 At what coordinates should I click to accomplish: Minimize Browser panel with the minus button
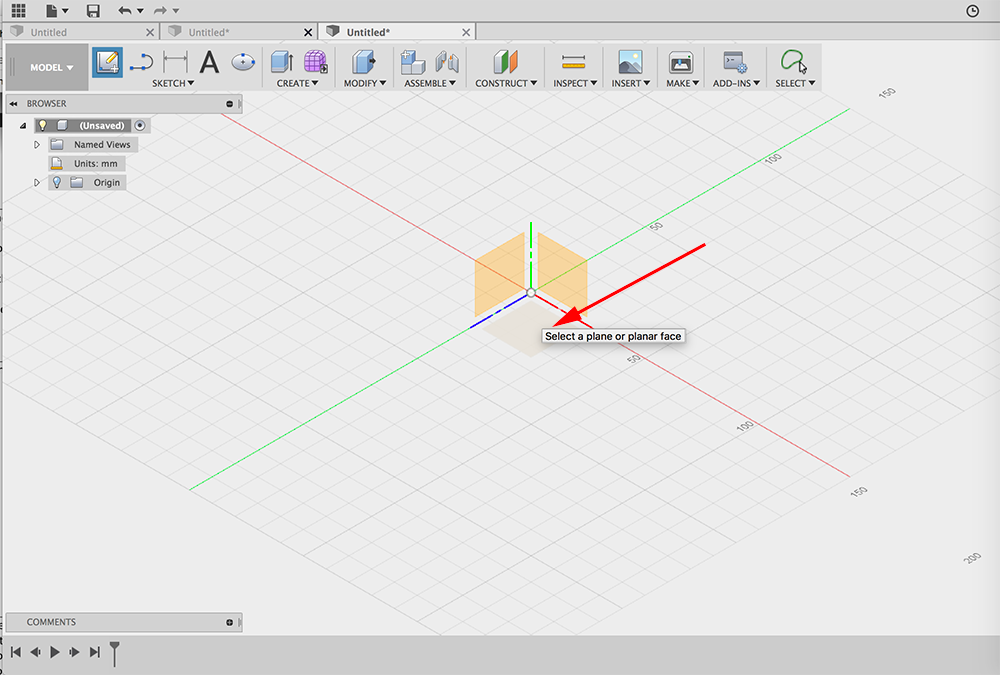click(x=230, y=103)
